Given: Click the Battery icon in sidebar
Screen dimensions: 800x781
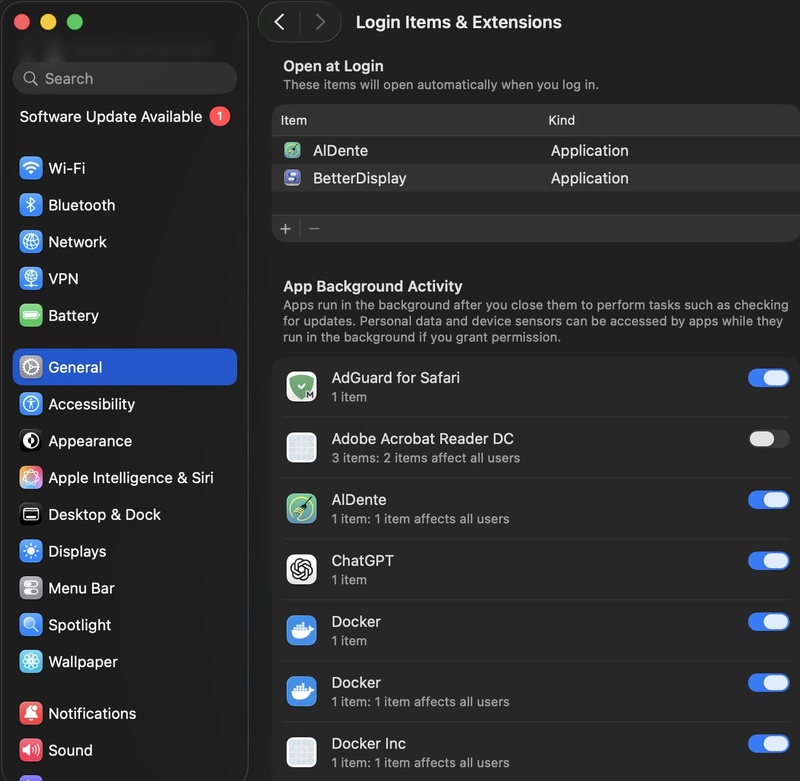Looking at the screenshot, I should 31,315.
